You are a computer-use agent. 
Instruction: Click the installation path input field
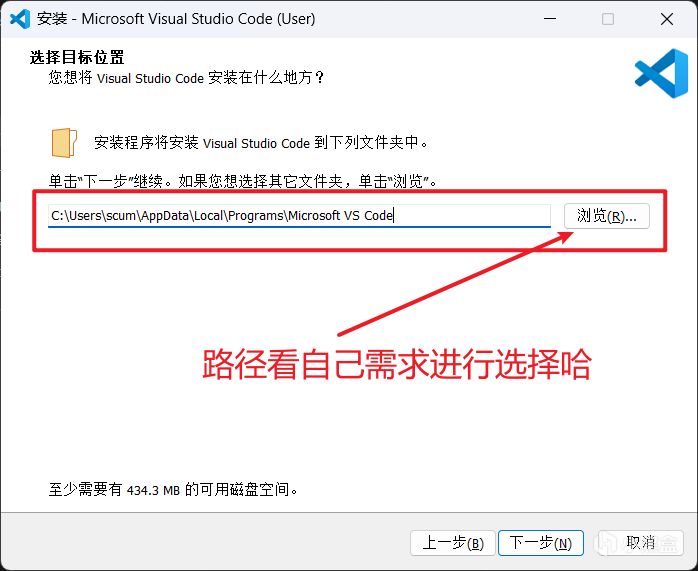[x=299, y=216]
